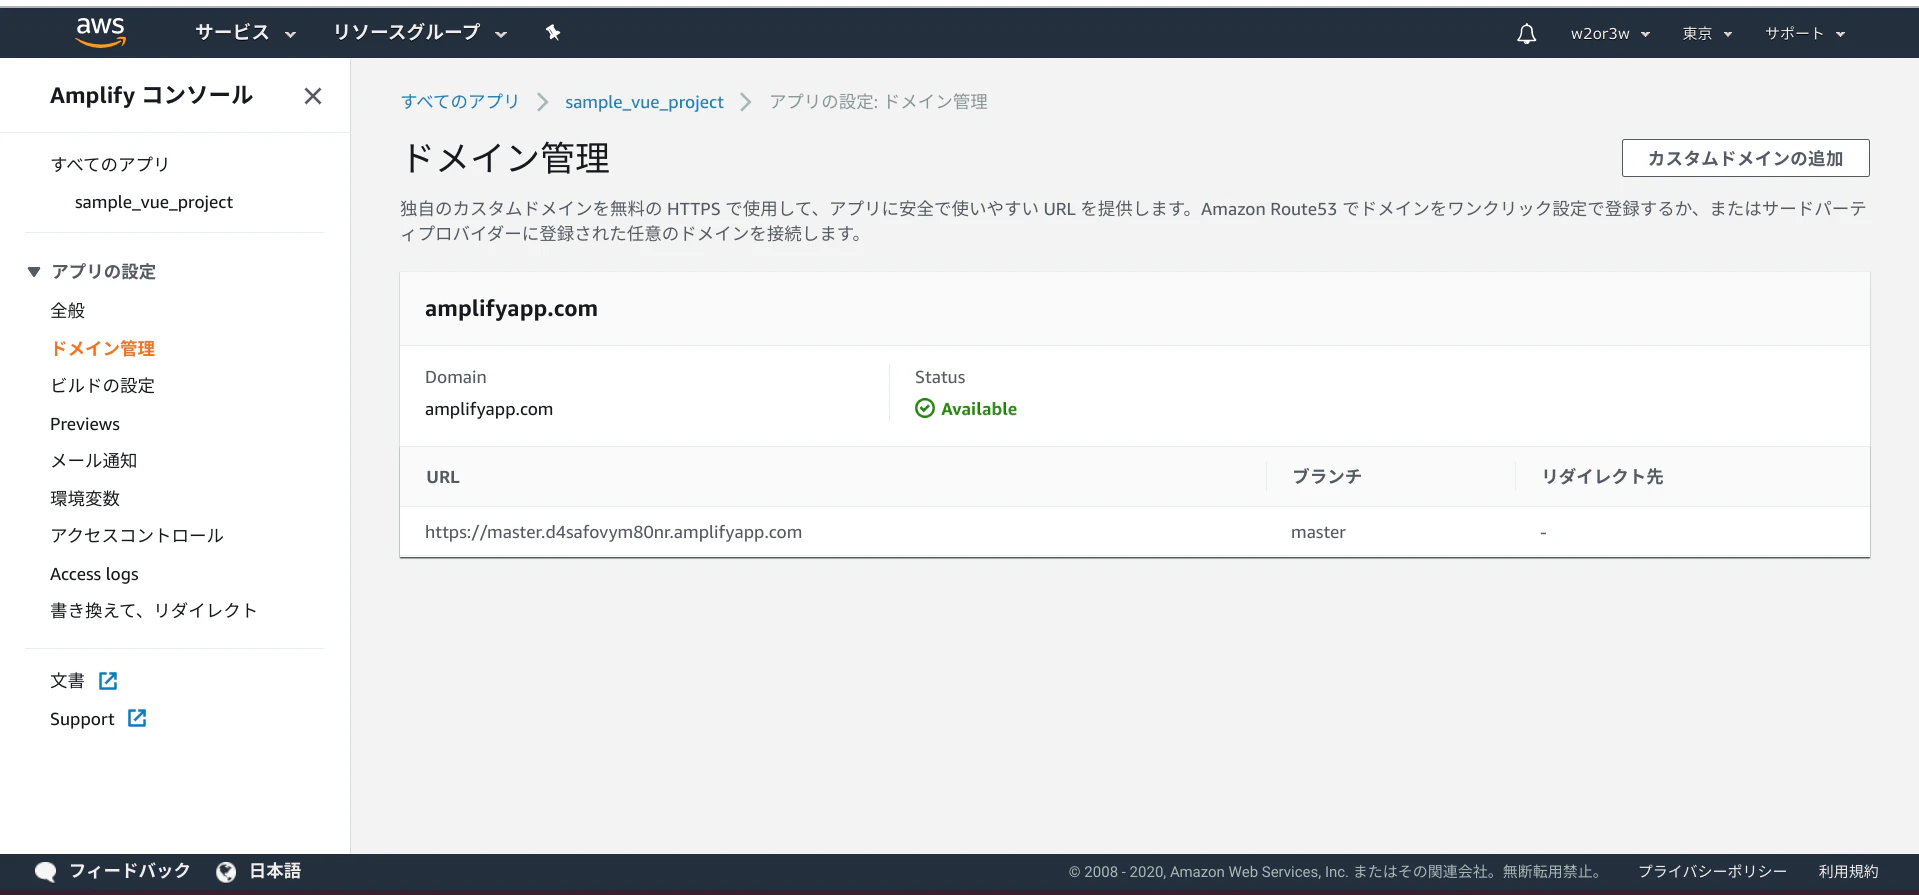Open the プライバシーポリシー footer link
Viewport: 1919px width, 895px height.
1712,872
